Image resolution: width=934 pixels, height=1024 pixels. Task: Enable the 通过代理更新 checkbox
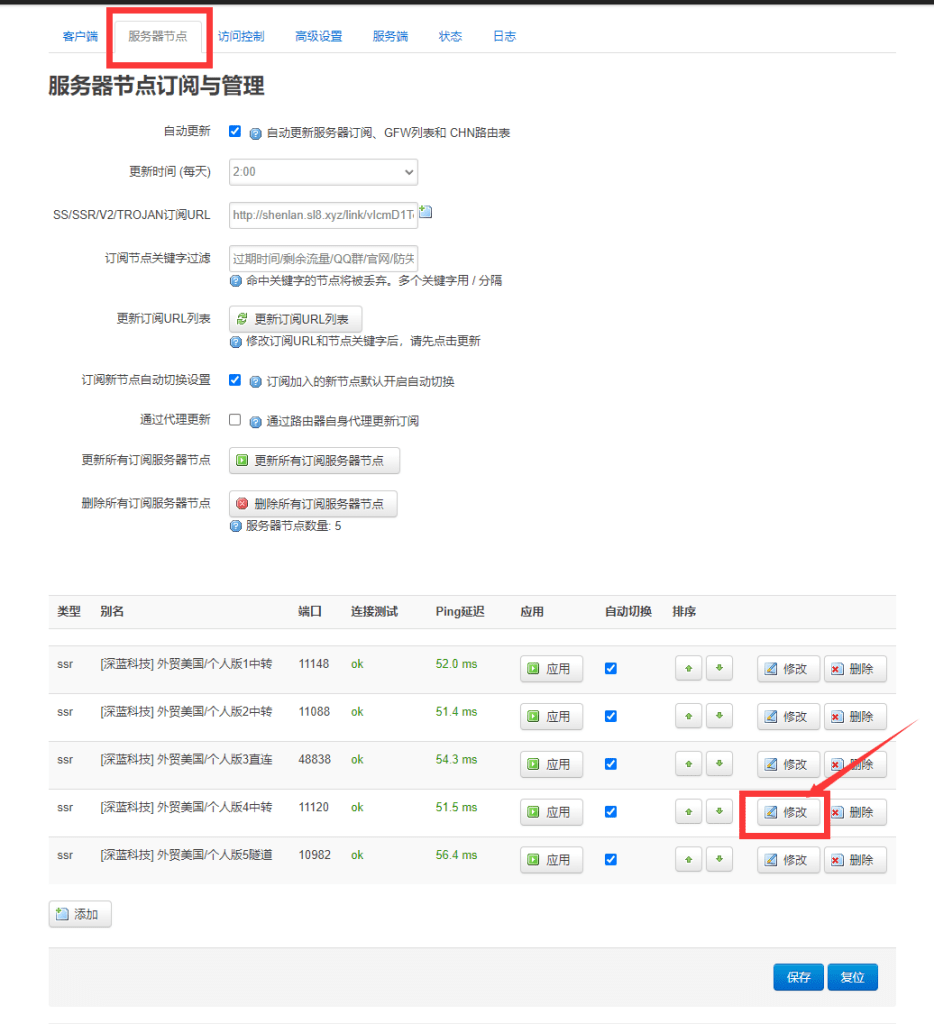pyautogui.click(x=235, y=420)
